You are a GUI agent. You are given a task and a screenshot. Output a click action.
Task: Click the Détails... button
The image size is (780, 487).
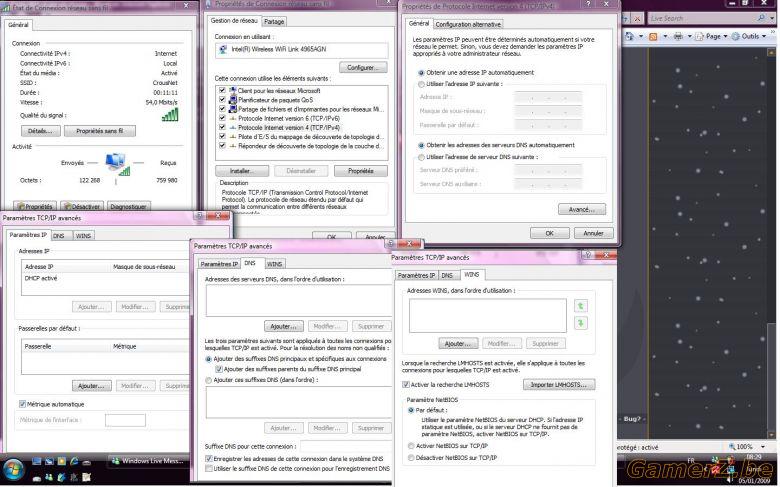[41, 131]
